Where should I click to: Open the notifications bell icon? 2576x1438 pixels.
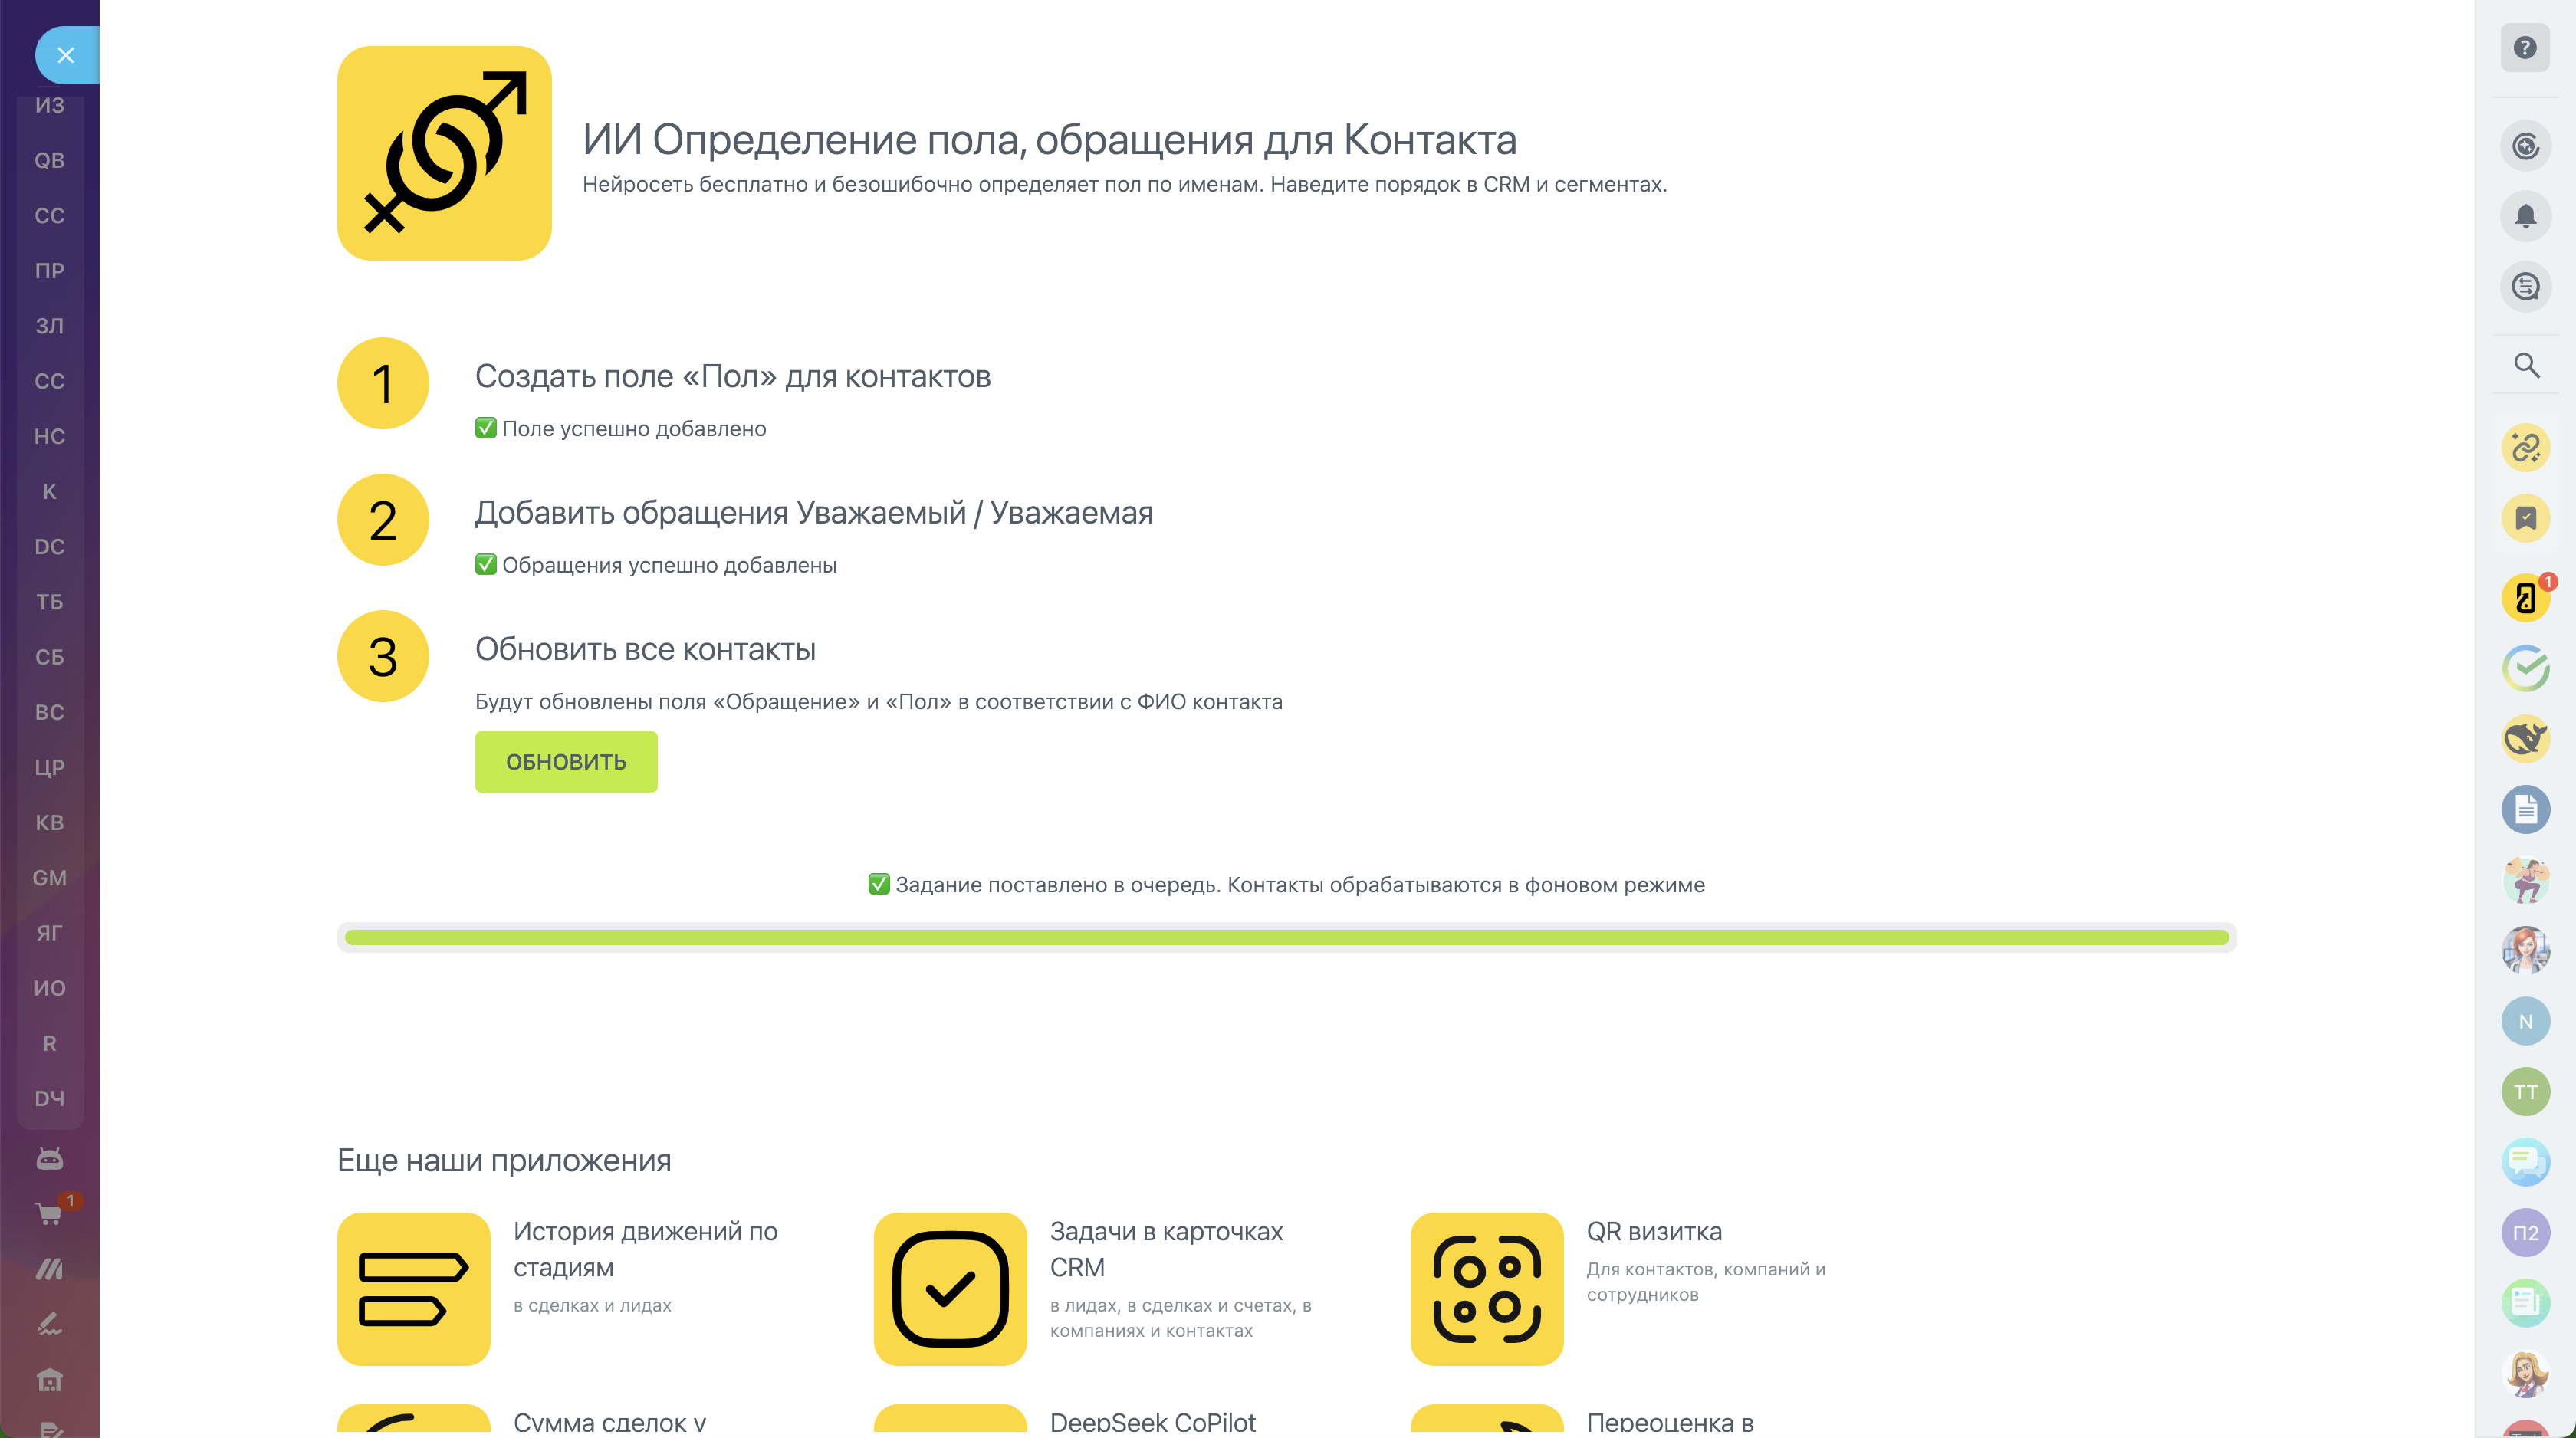coord(2525,216)
